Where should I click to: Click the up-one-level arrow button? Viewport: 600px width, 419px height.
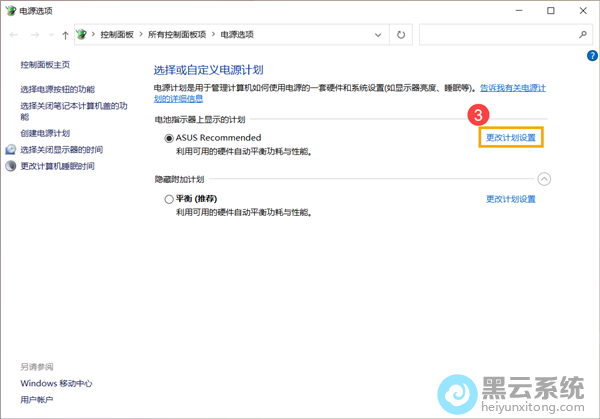point(66,35)
